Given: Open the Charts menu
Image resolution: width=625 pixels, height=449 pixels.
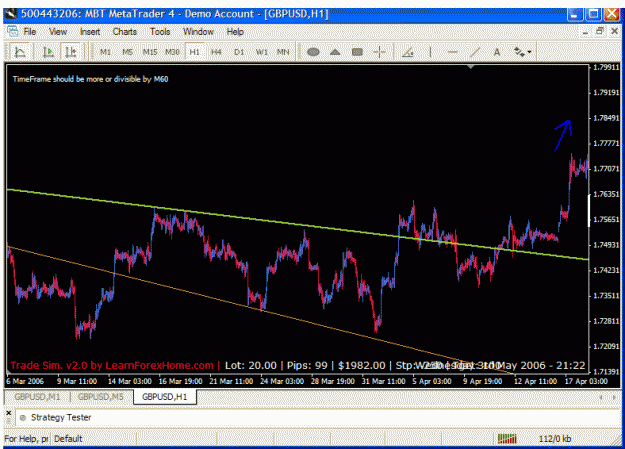Looking at the screenshot, I should (124, 32).
